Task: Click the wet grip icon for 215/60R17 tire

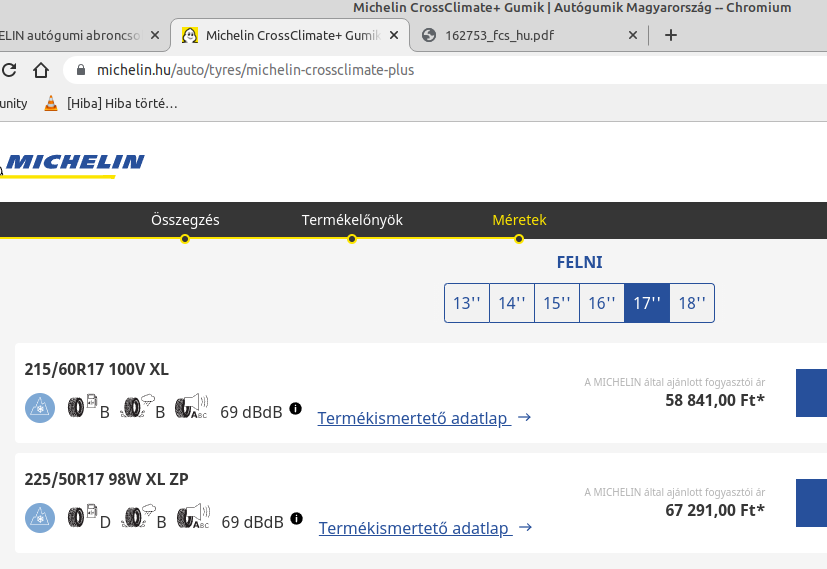Action: click(x=134, y=408)
